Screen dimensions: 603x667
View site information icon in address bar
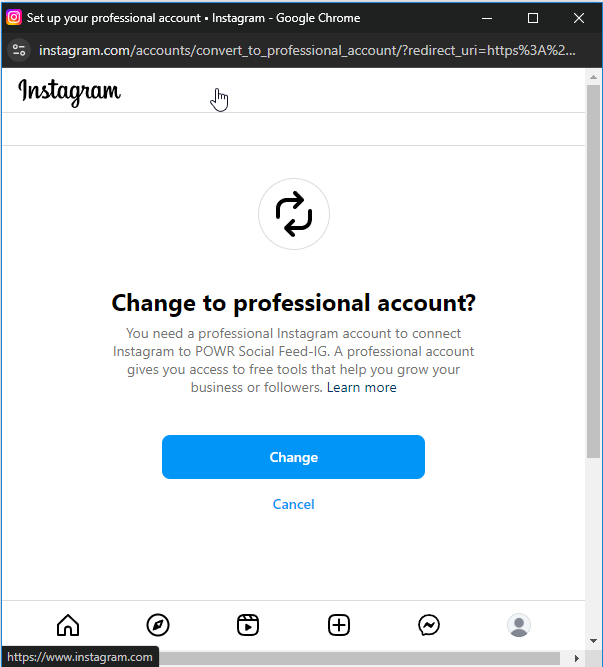point(19,50)
